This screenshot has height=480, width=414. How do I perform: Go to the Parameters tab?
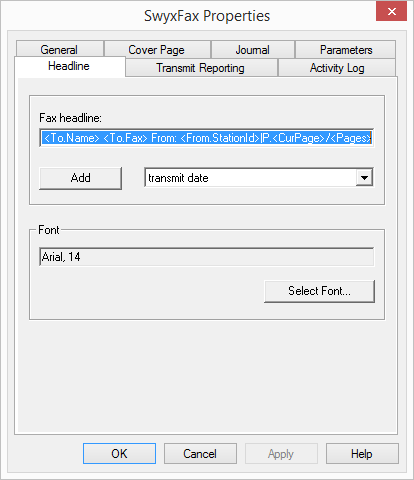[x=346, y=49]
